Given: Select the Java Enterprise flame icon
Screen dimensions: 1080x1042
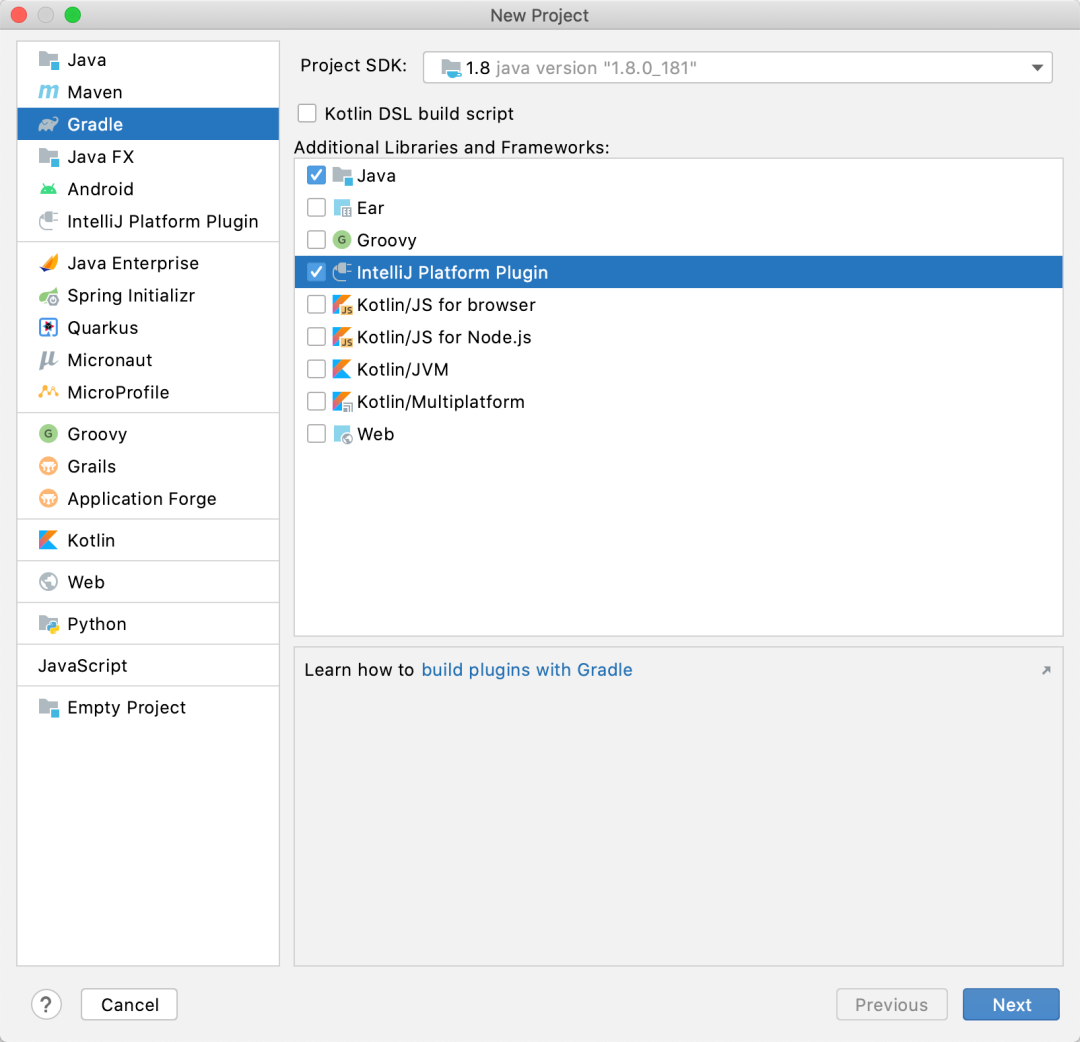Looking at the screenshot, I should coord(48,263).
